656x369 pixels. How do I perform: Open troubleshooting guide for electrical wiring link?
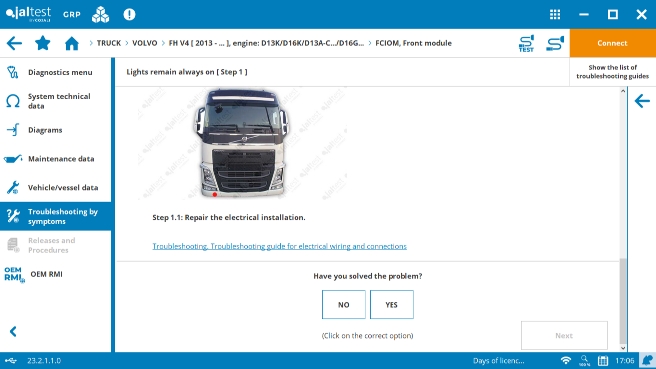pyautogui.click(x=279, y=246)
